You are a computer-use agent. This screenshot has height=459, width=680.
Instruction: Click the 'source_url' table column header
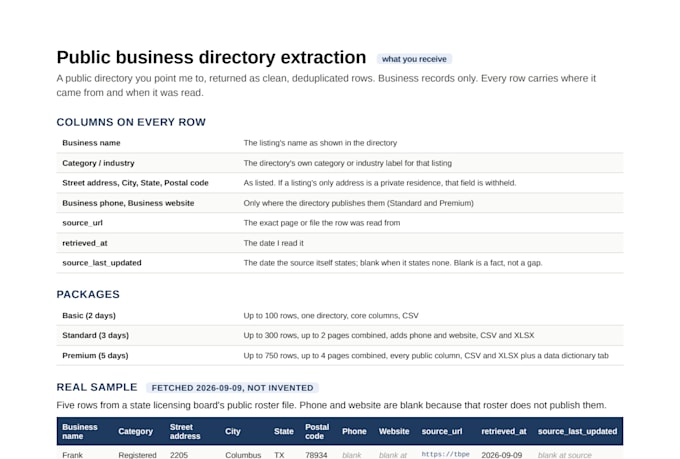tap(442, 432)
